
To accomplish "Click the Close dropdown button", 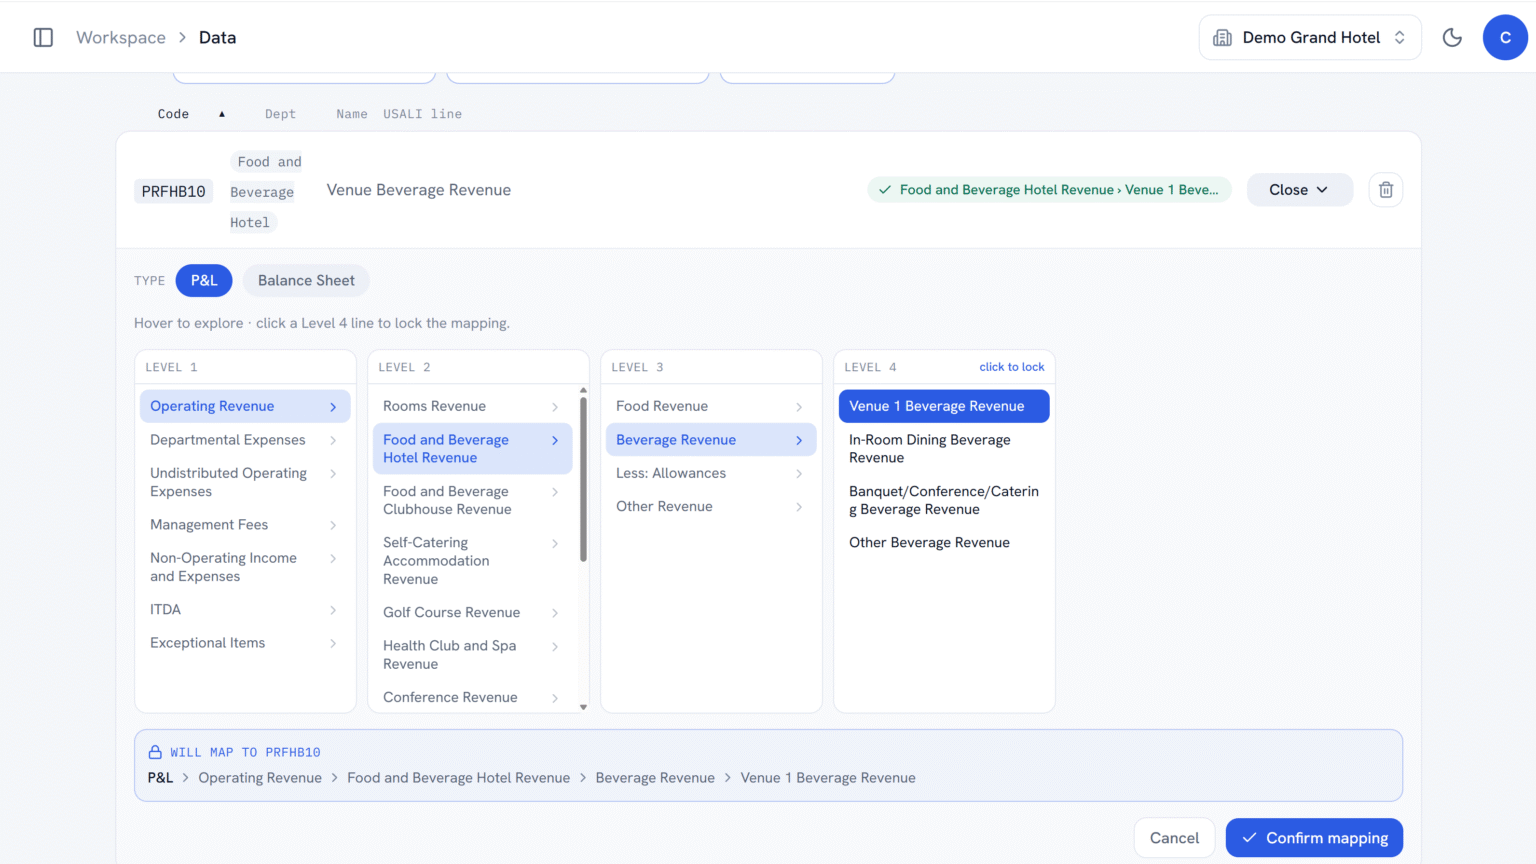I will [1299, 190].
